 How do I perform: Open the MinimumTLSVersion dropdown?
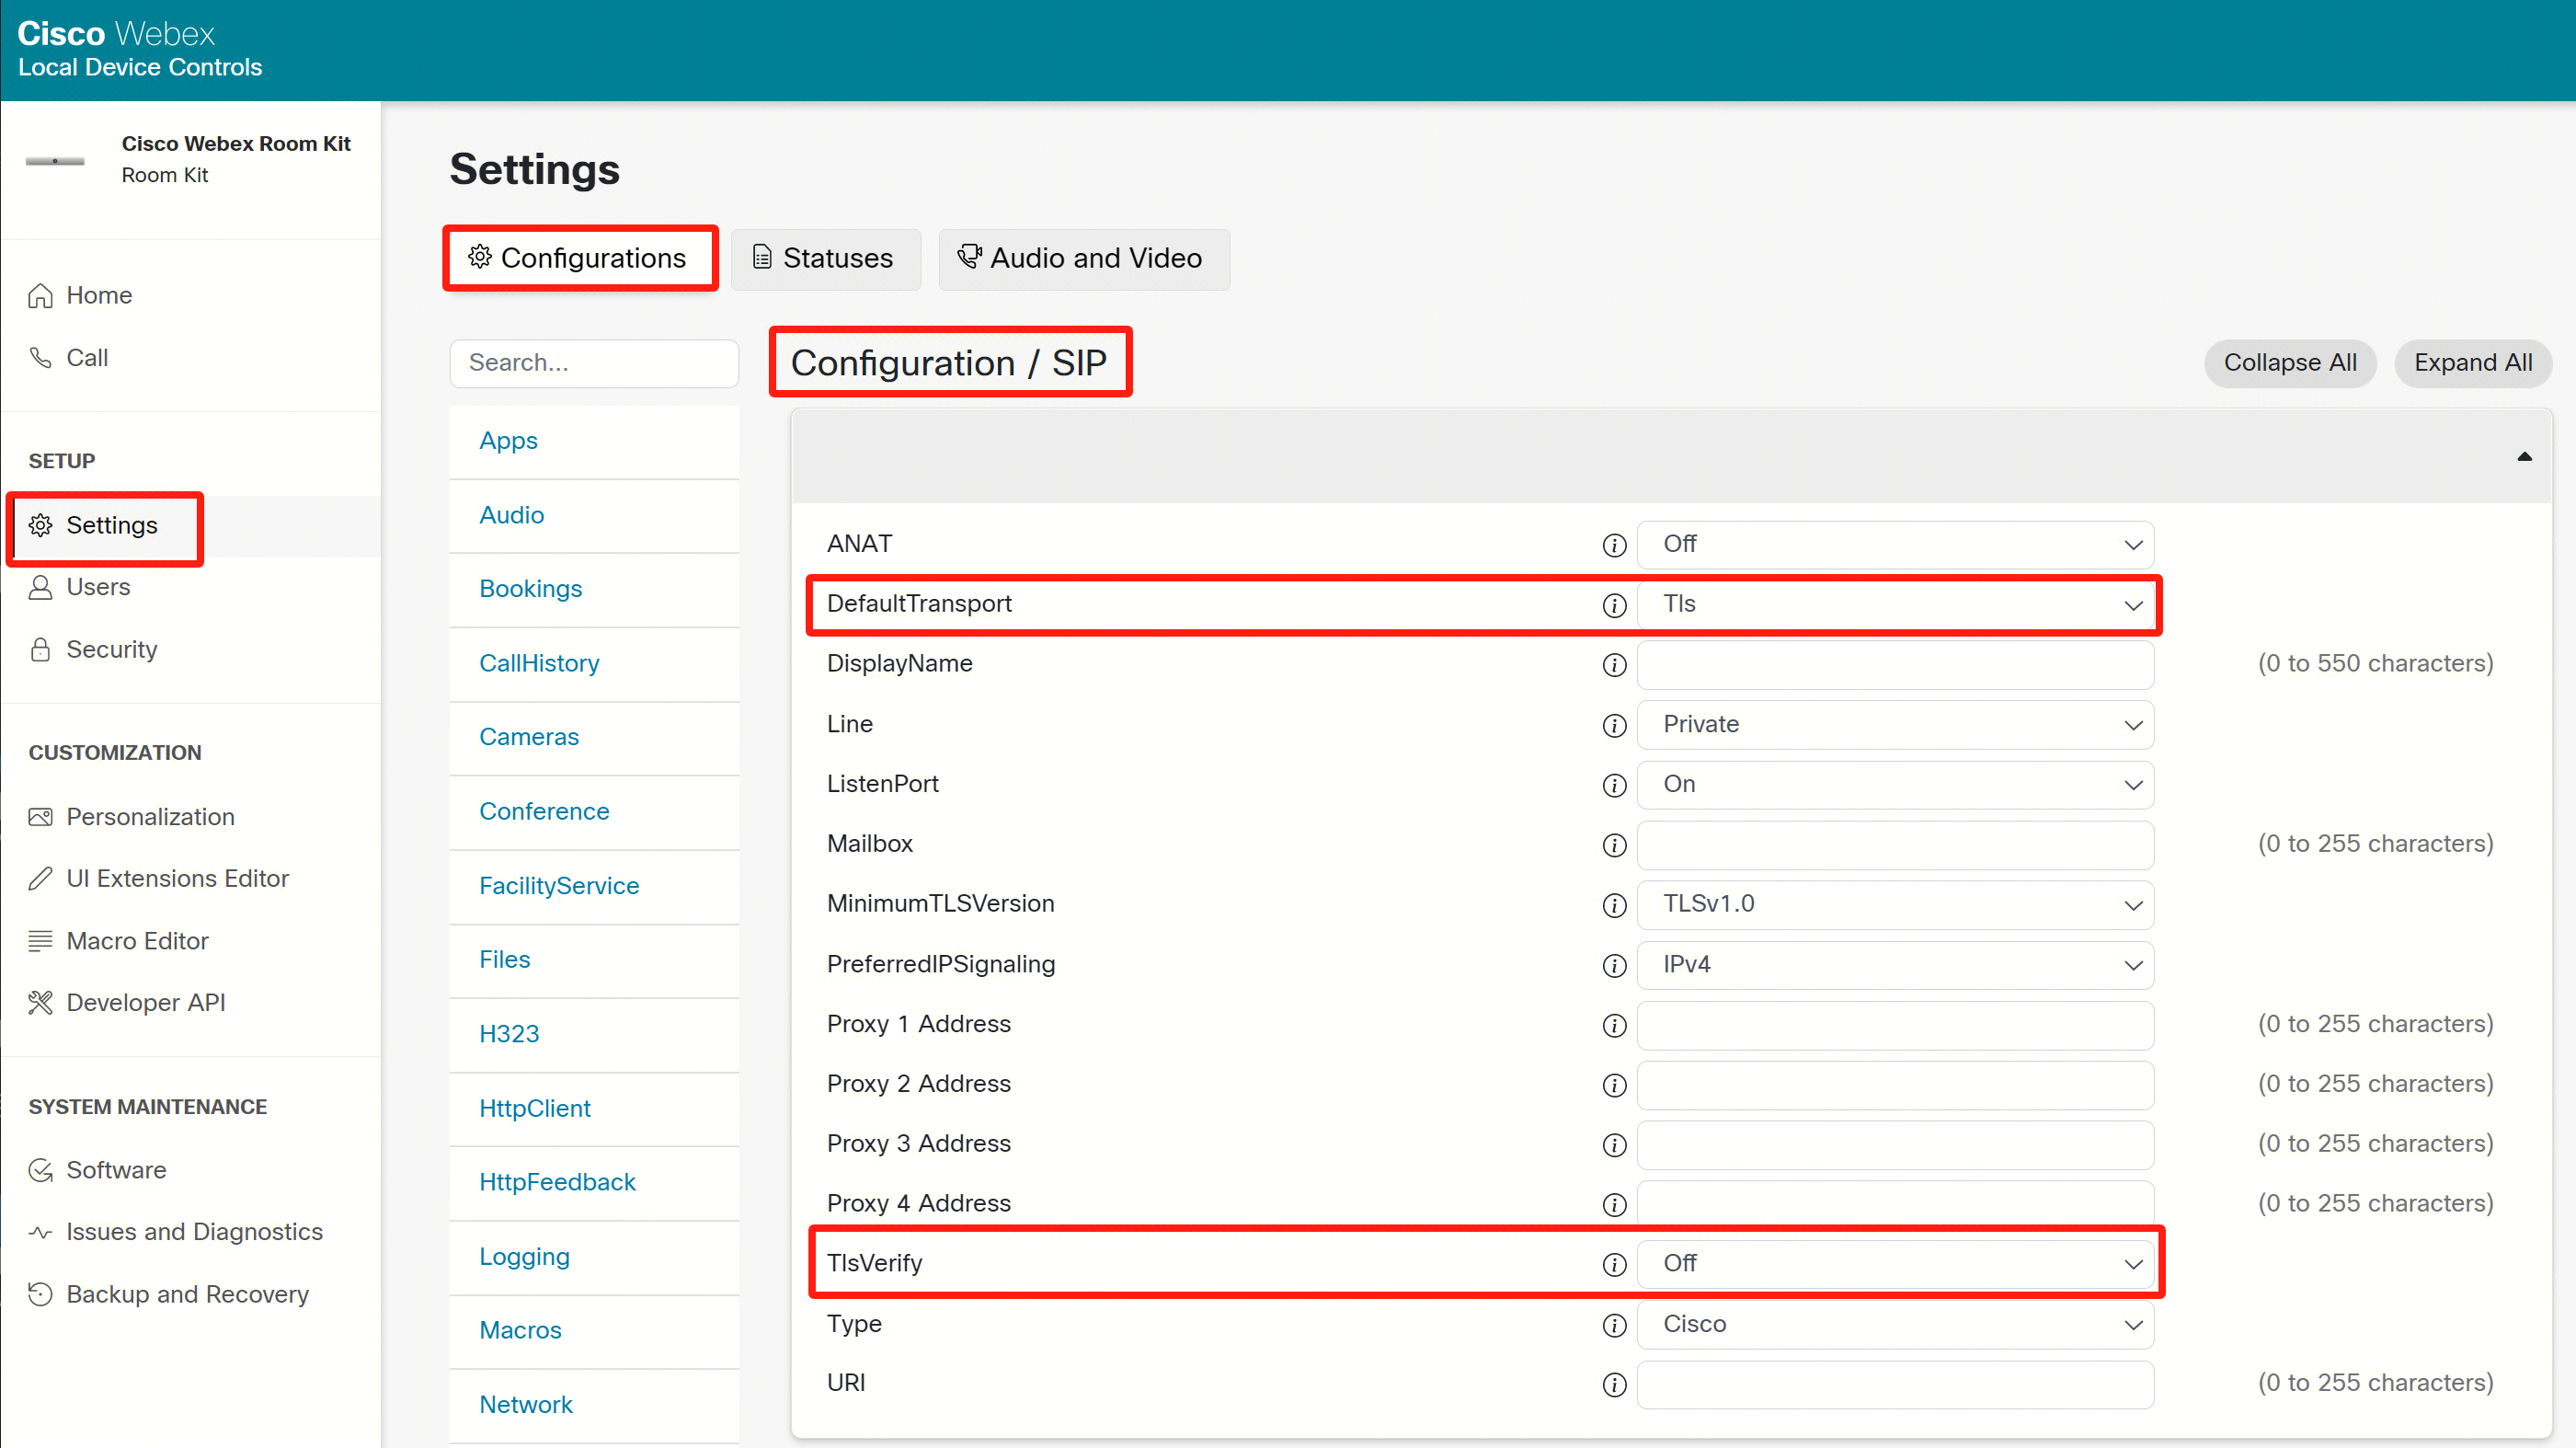(1895, 904)
